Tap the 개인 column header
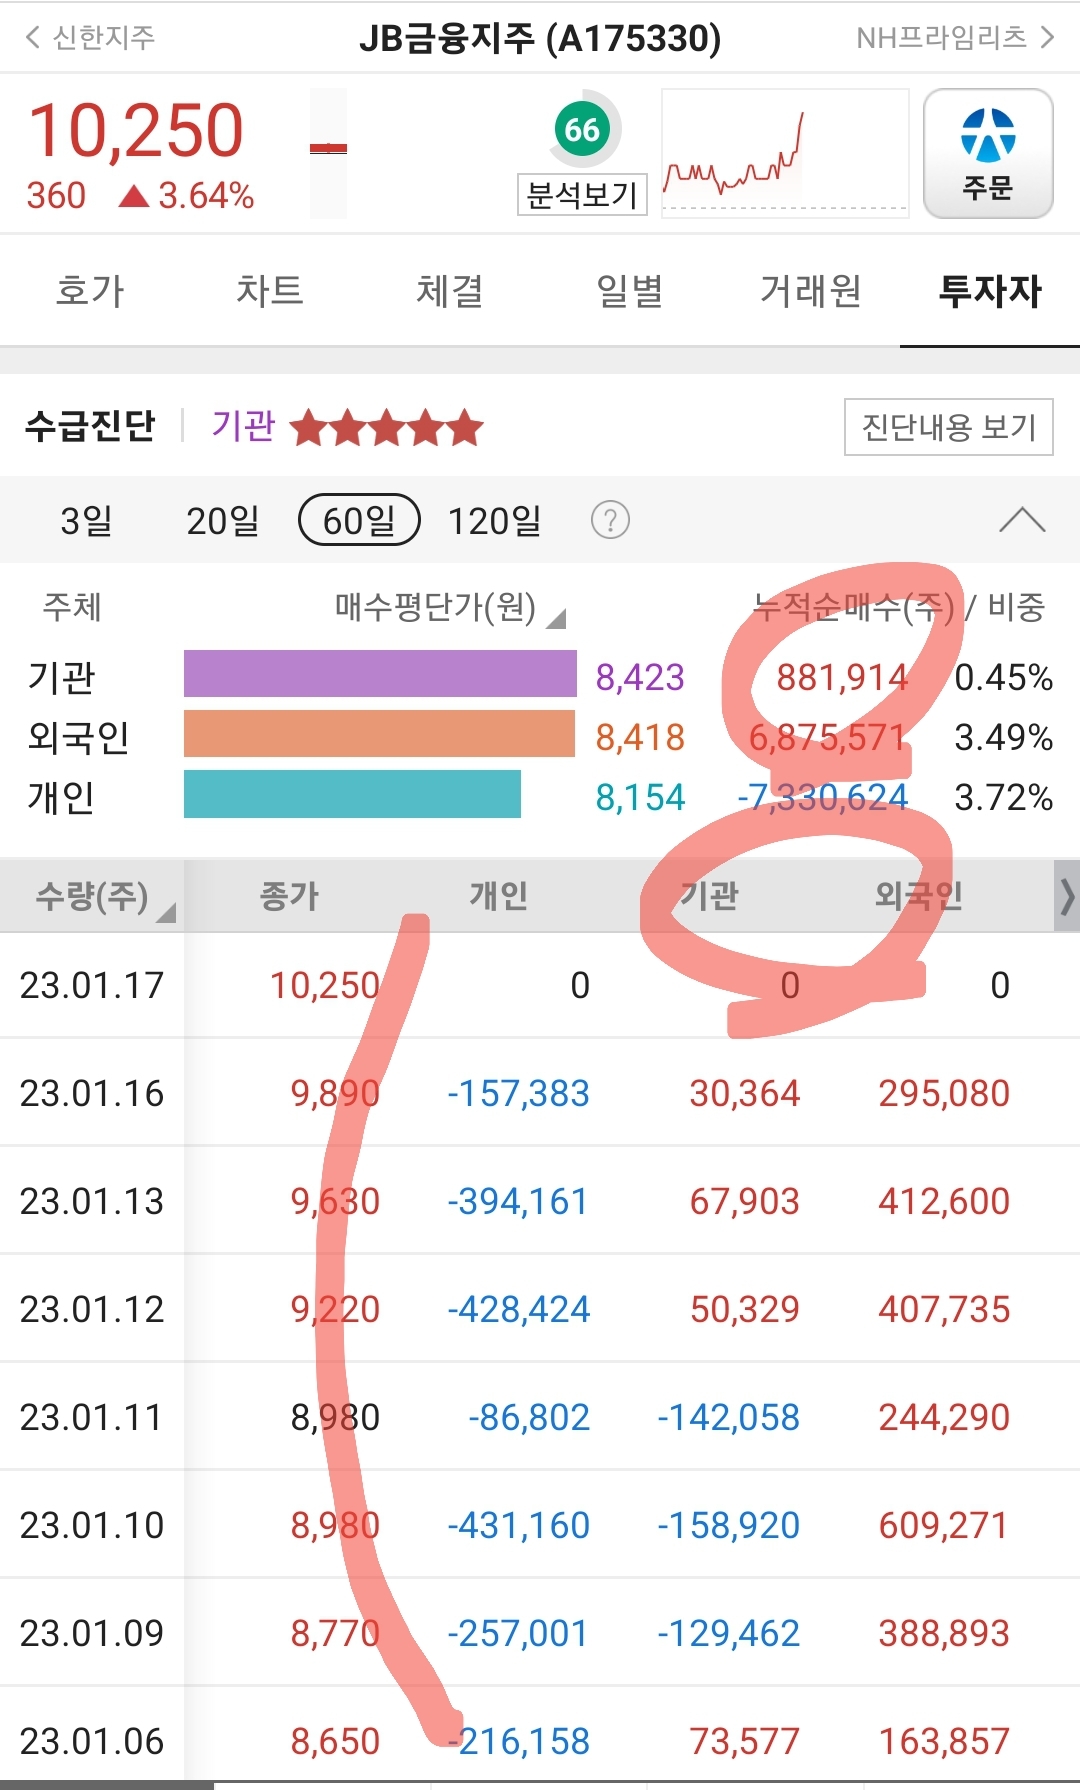Screen dimensions: 1080x1790 click(498, 895)
